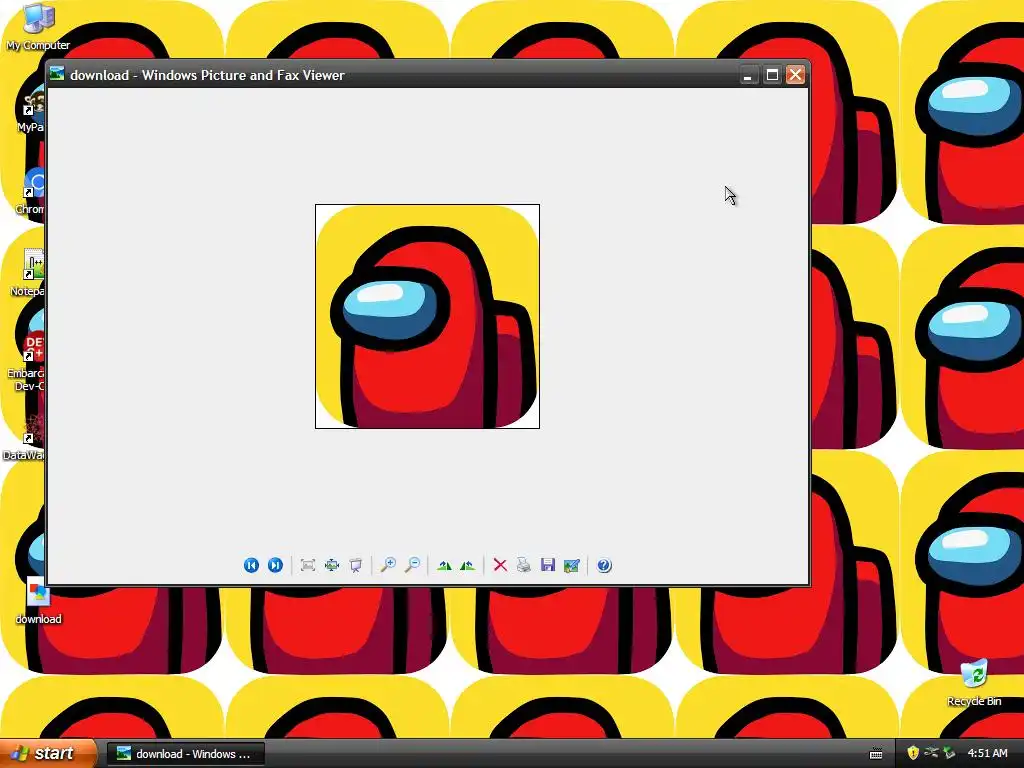Close the Picture and Fax Viewer window

795,75
